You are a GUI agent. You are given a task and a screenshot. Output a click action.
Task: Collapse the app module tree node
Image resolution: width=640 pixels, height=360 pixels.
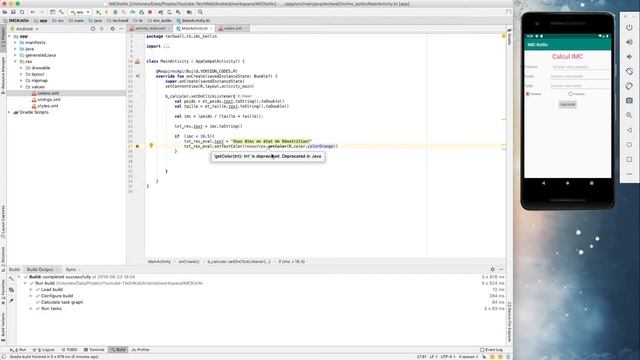click(x=10, y=36)
